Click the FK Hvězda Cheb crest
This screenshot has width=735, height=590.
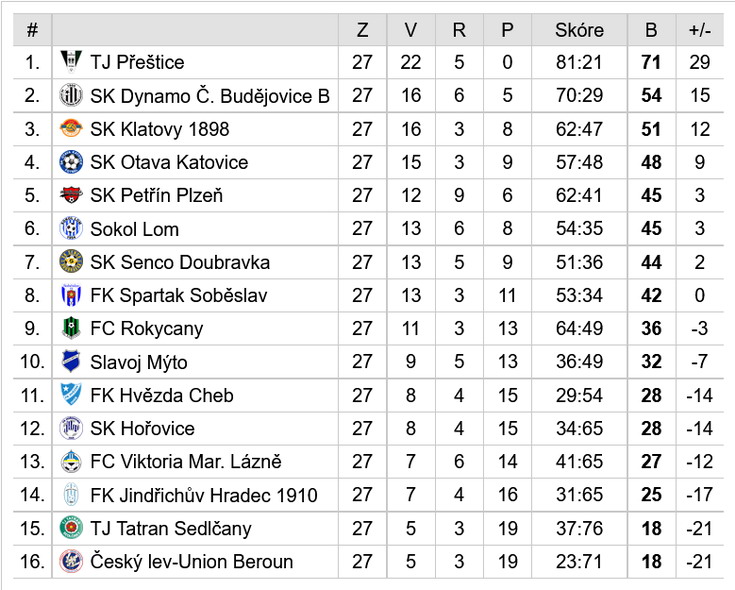tap(71, 395)
